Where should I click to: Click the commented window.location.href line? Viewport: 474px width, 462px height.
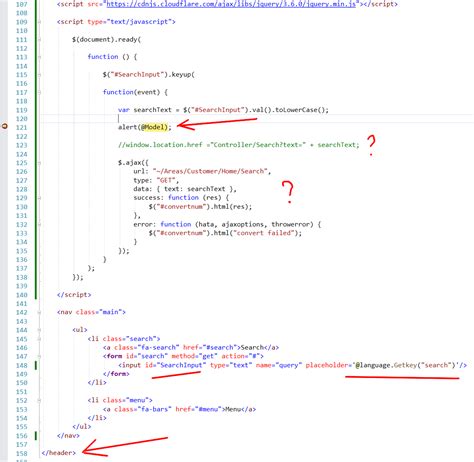click(239, 145)
